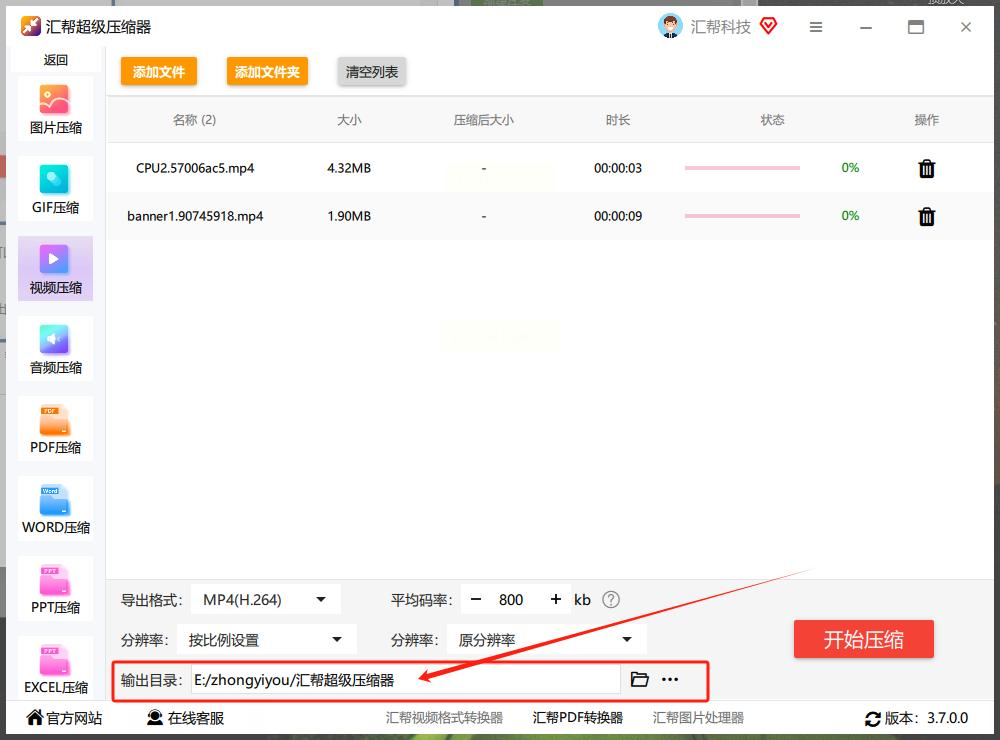Click the 800 bitrate value field
Image resolution: width=1000 pixels, height=740 pixels.
point(511,600)
